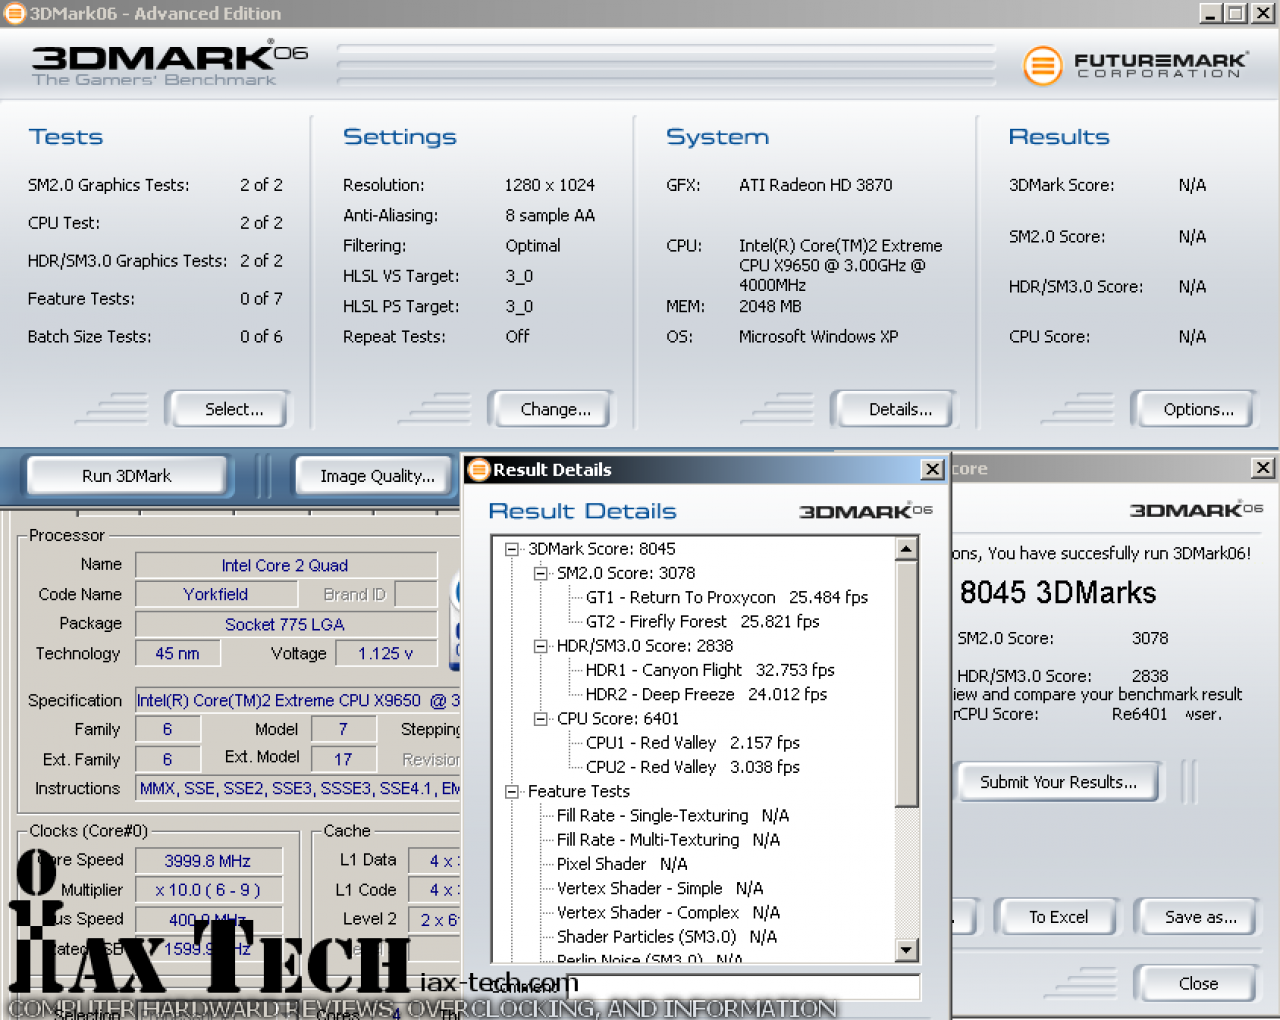Click the Core Speed value 3999.8 MHz
The image size is (1280, 1020).
pos(208,861)
